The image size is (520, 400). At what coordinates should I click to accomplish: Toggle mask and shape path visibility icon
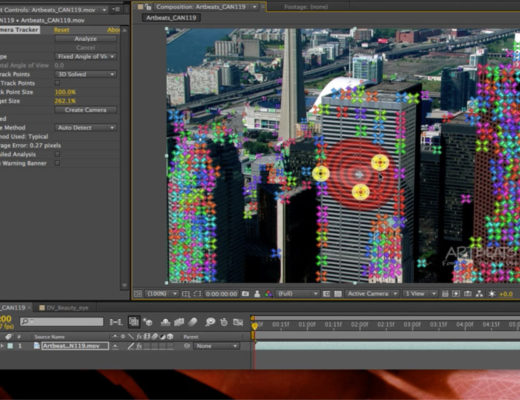point(197,294)
